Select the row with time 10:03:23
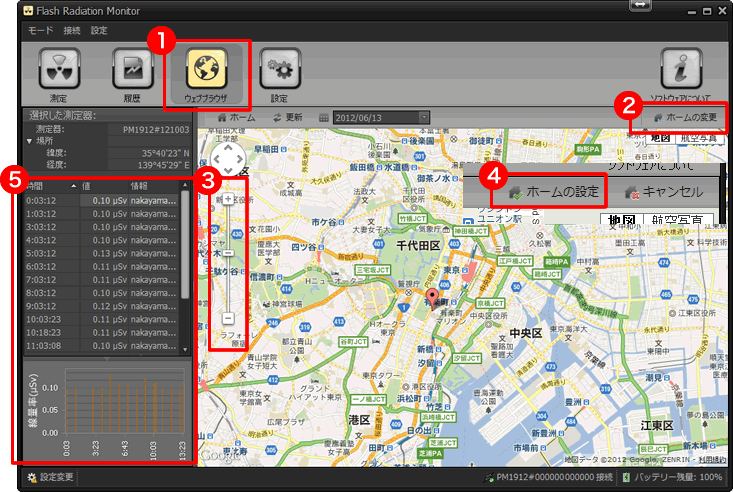733x492 pixels. [102, 319]
